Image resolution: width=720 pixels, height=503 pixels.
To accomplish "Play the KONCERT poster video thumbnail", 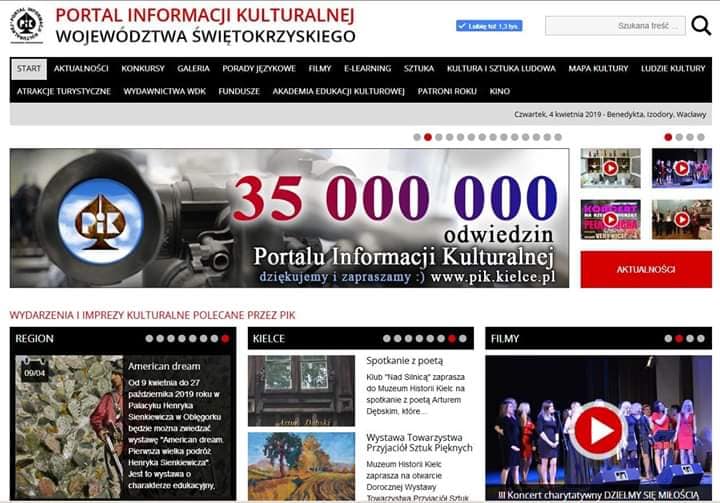I will click(x=610, y=220).
